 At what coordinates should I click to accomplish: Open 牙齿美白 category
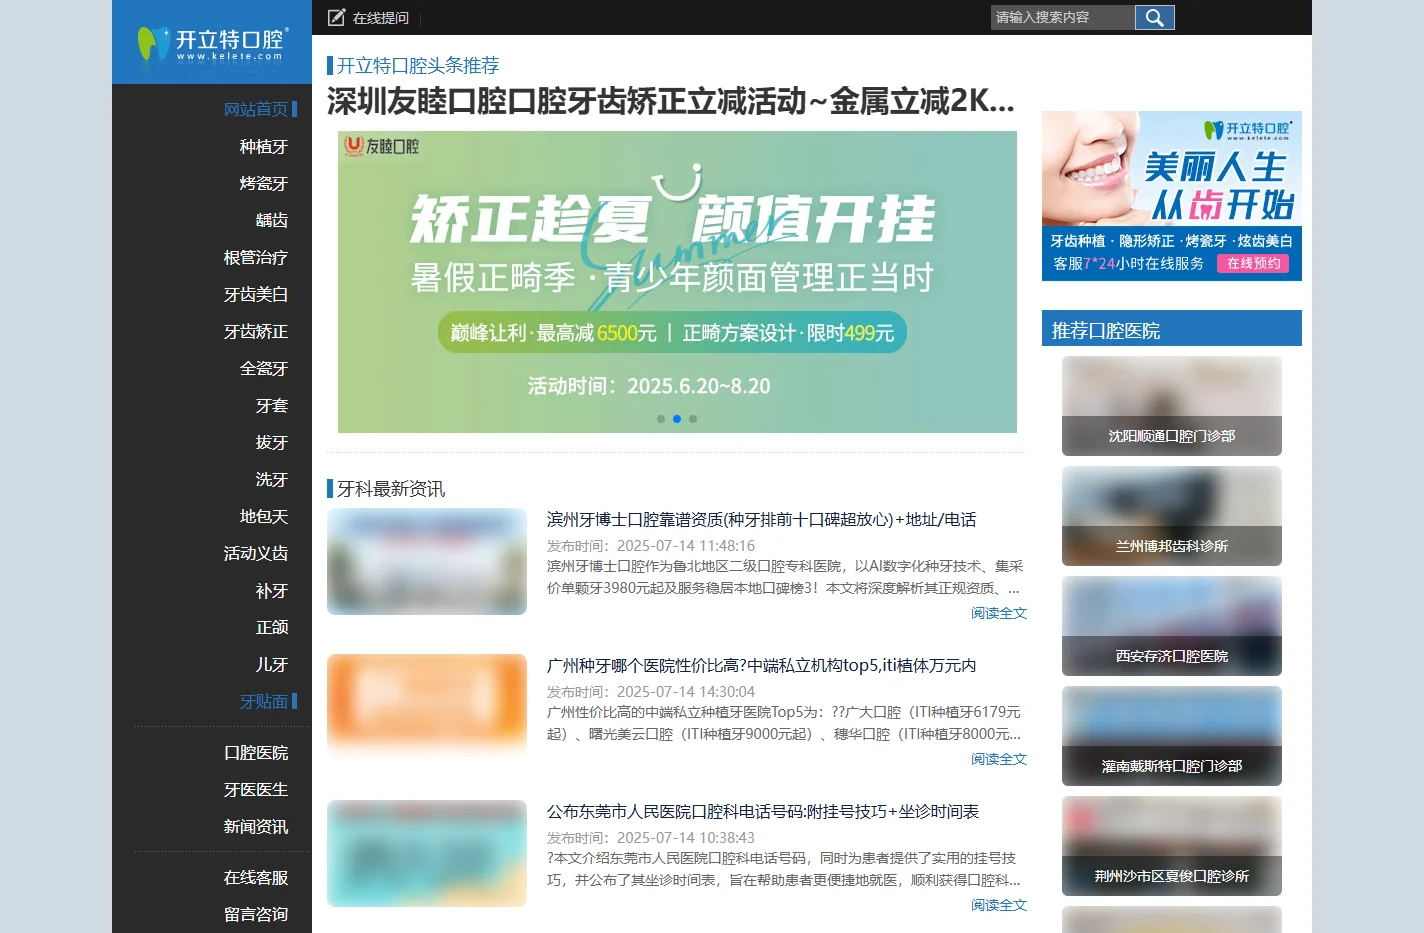(x=256, y=294)
